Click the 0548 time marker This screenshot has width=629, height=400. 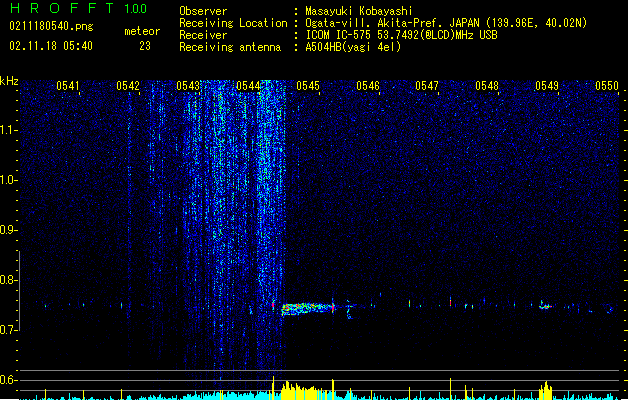point(487,85)
